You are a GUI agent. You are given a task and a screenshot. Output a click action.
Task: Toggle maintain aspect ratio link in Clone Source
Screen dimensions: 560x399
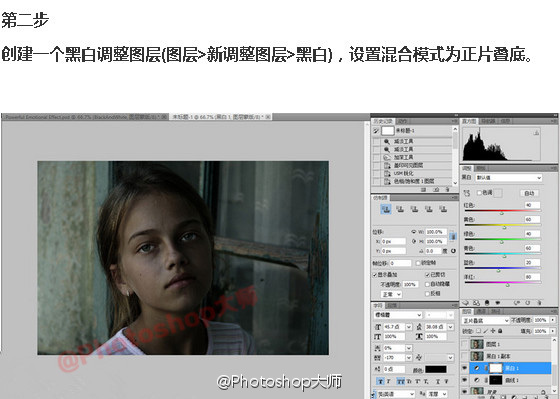tap(453, 236)
